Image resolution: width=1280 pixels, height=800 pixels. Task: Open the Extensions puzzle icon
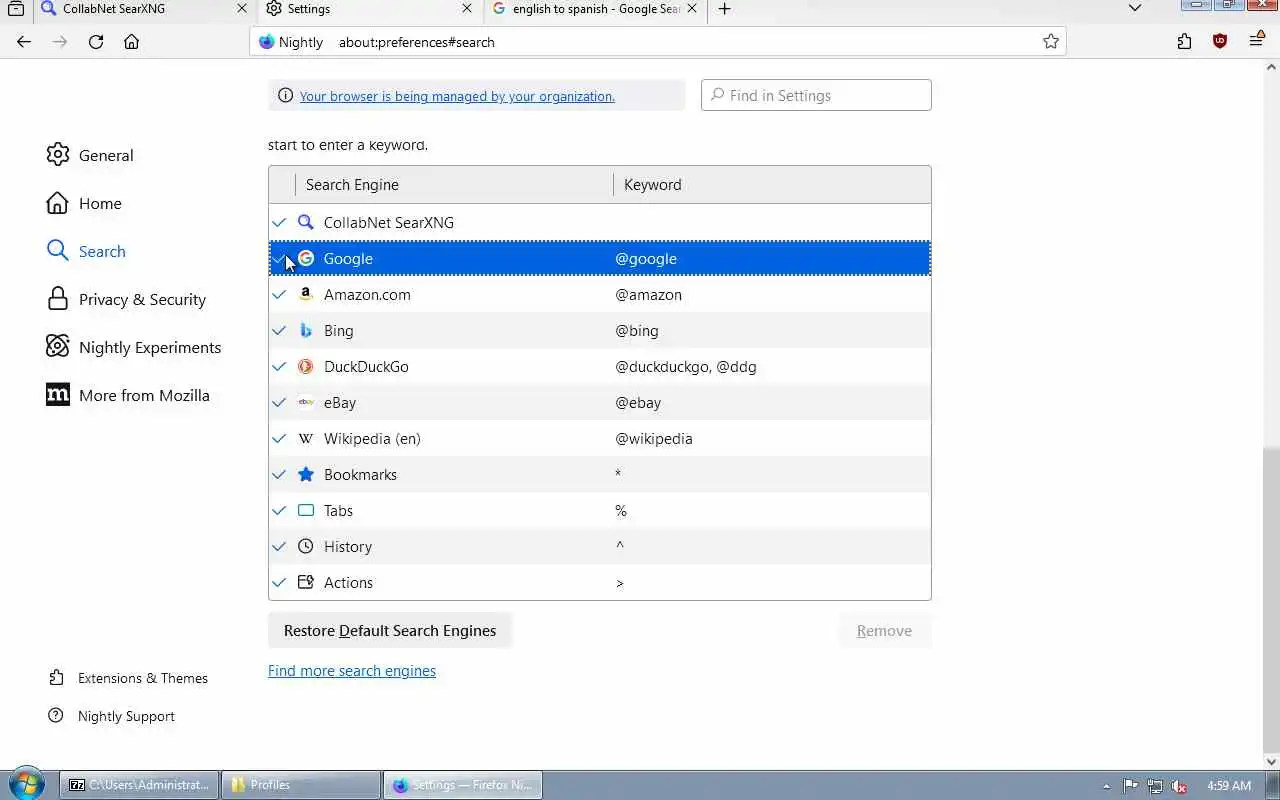point(1185,42)
